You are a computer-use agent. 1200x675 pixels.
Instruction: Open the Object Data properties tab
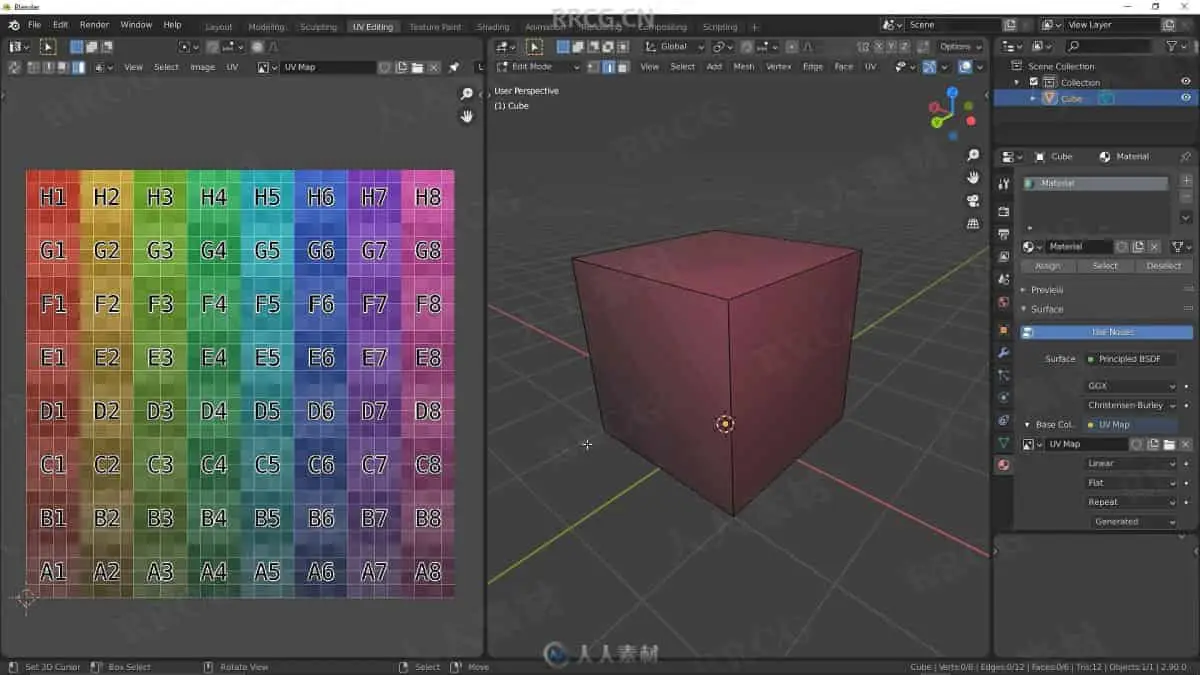(1004, 442)
